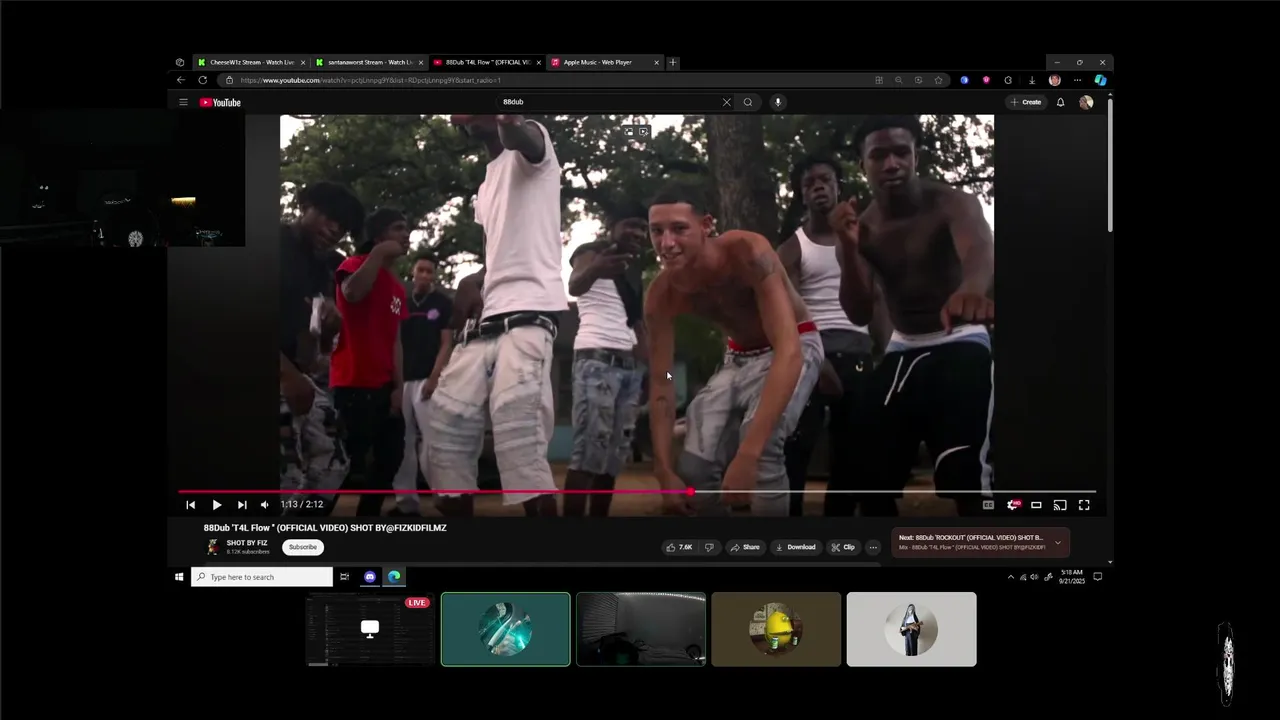Add page to favorites star
1280x720 pixels.
tap(938, 80)
